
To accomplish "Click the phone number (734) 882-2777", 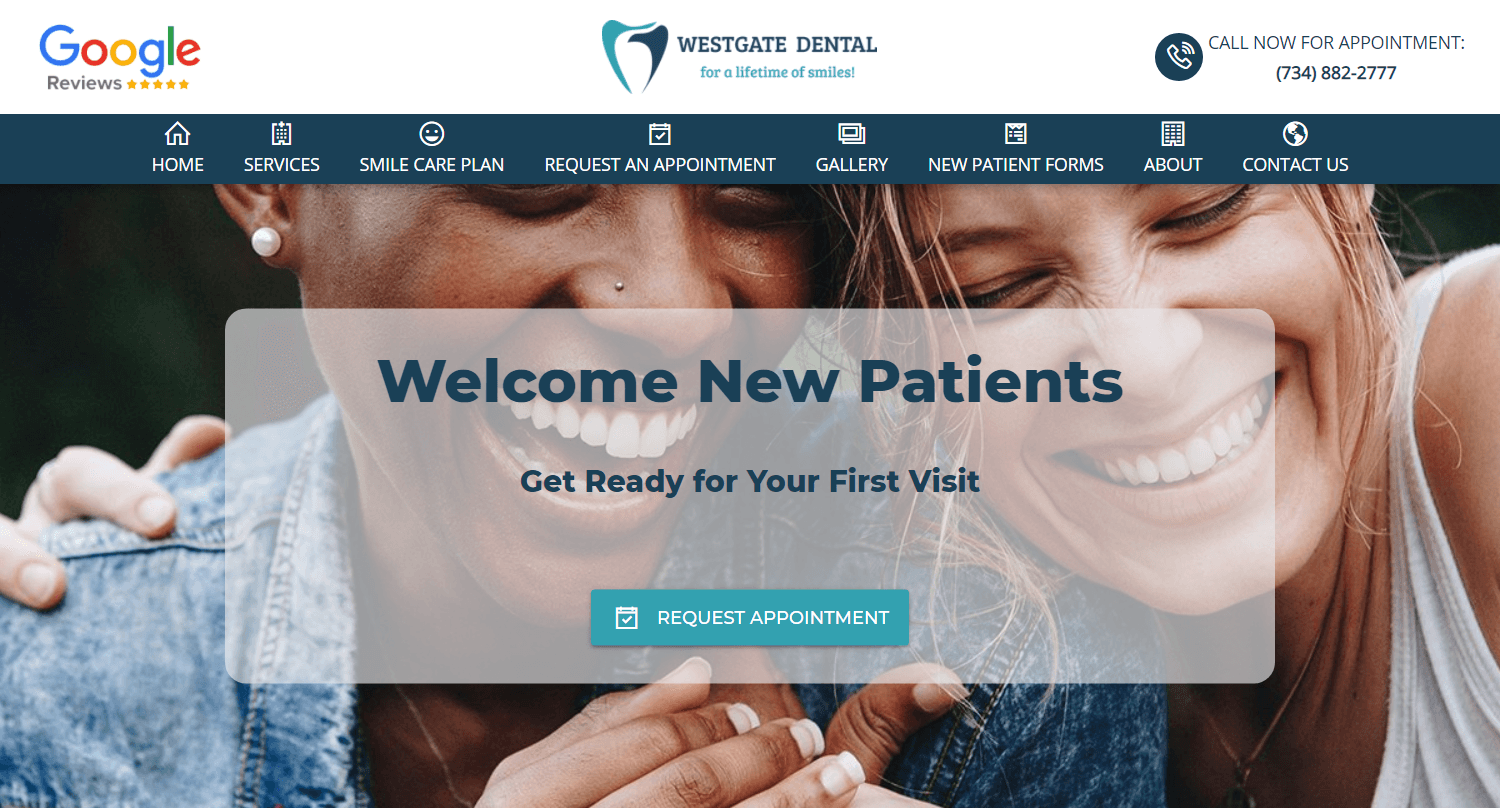I will coord(1336,73).
